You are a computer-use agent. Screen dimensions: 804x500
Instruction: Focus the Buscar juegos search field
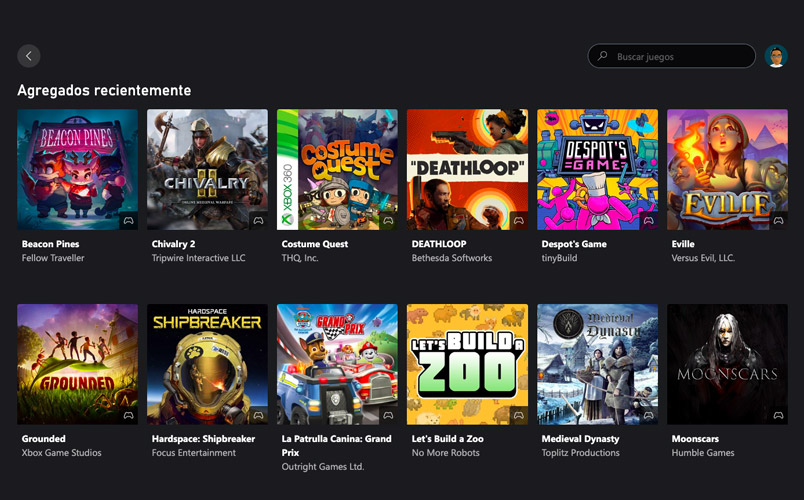click(x=671, y=56)
